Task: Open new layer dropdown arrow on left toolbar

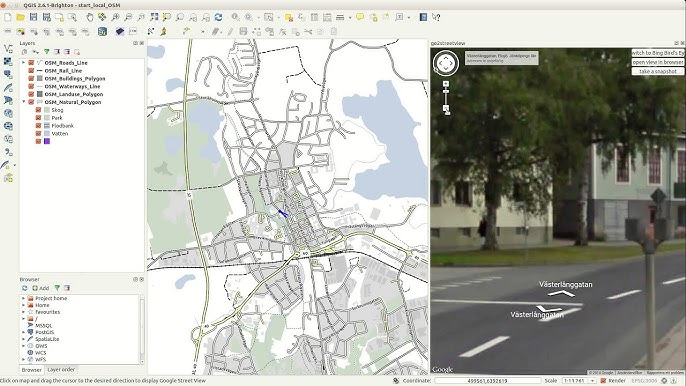Action: 15,165
